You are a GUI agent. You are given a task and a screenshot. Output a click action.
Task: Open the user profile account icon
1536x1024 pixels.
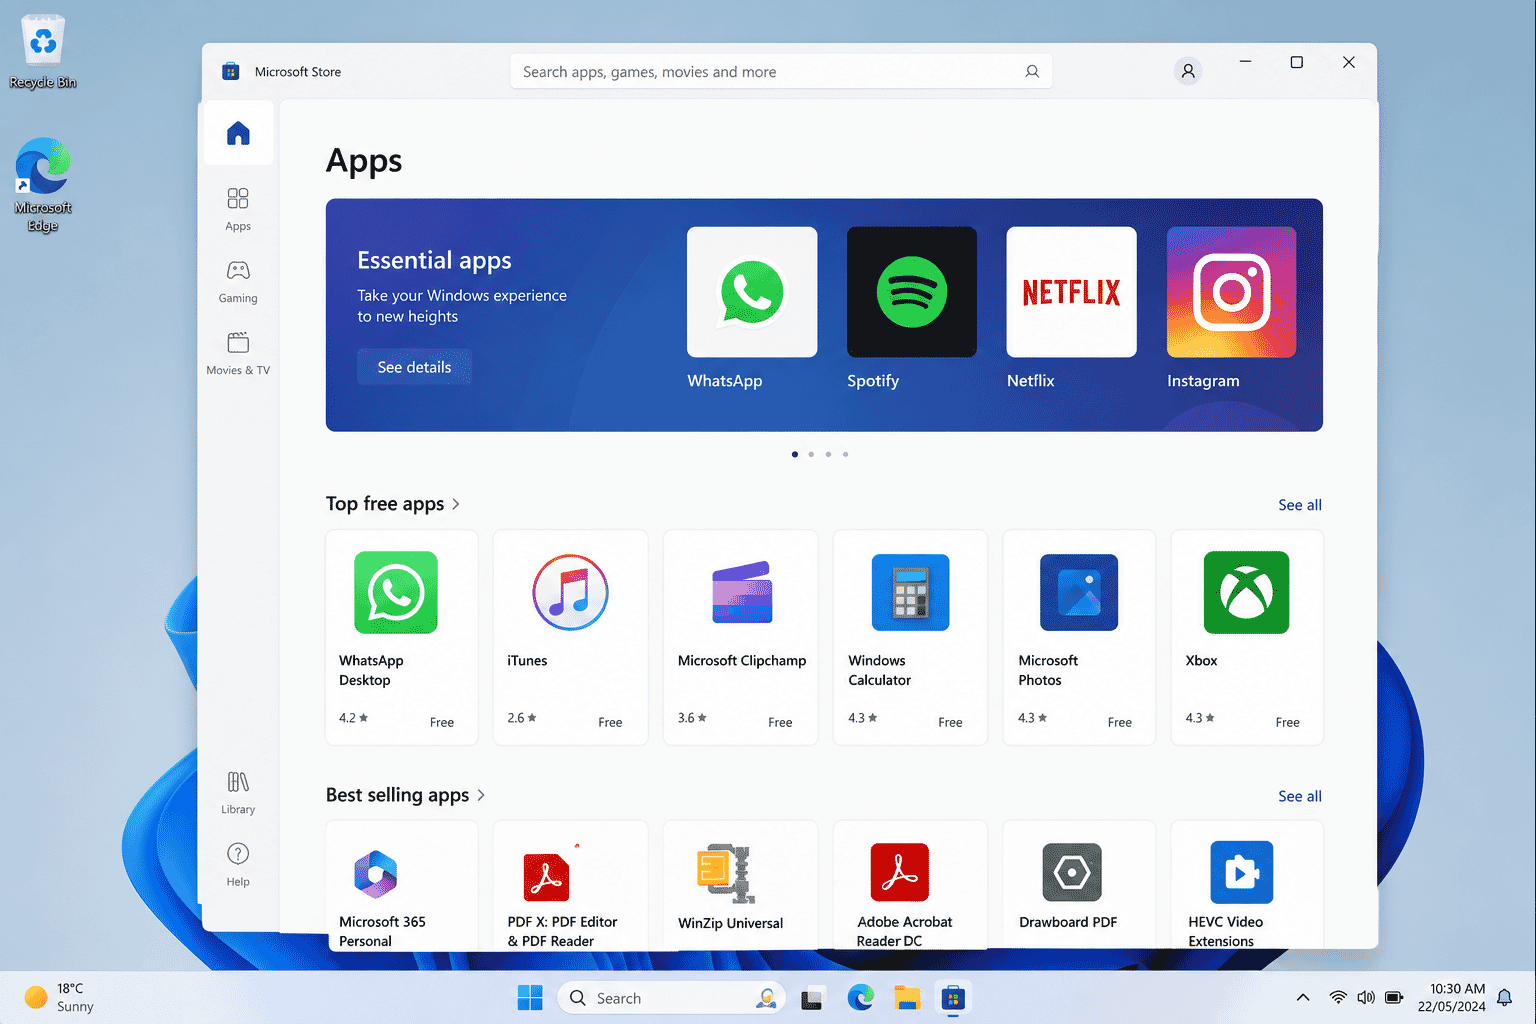[x=1188, y=71]
